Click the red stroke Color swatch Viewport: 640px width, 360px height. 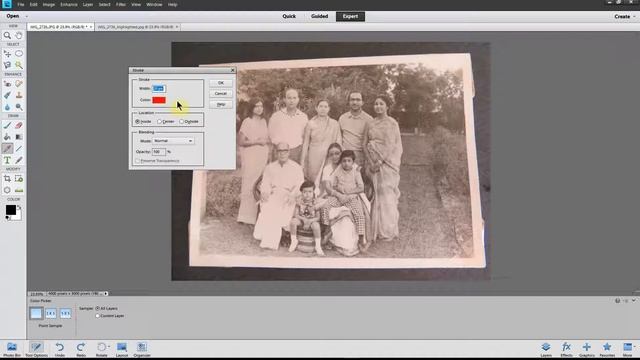point(159,100)
